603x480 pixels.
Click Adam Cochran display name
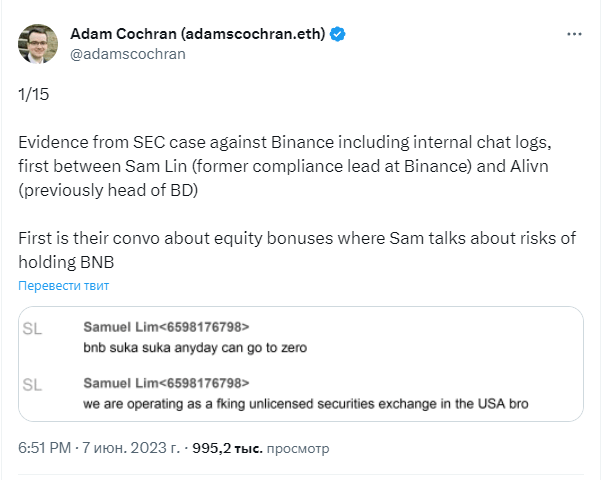click(x=198, y=34)
